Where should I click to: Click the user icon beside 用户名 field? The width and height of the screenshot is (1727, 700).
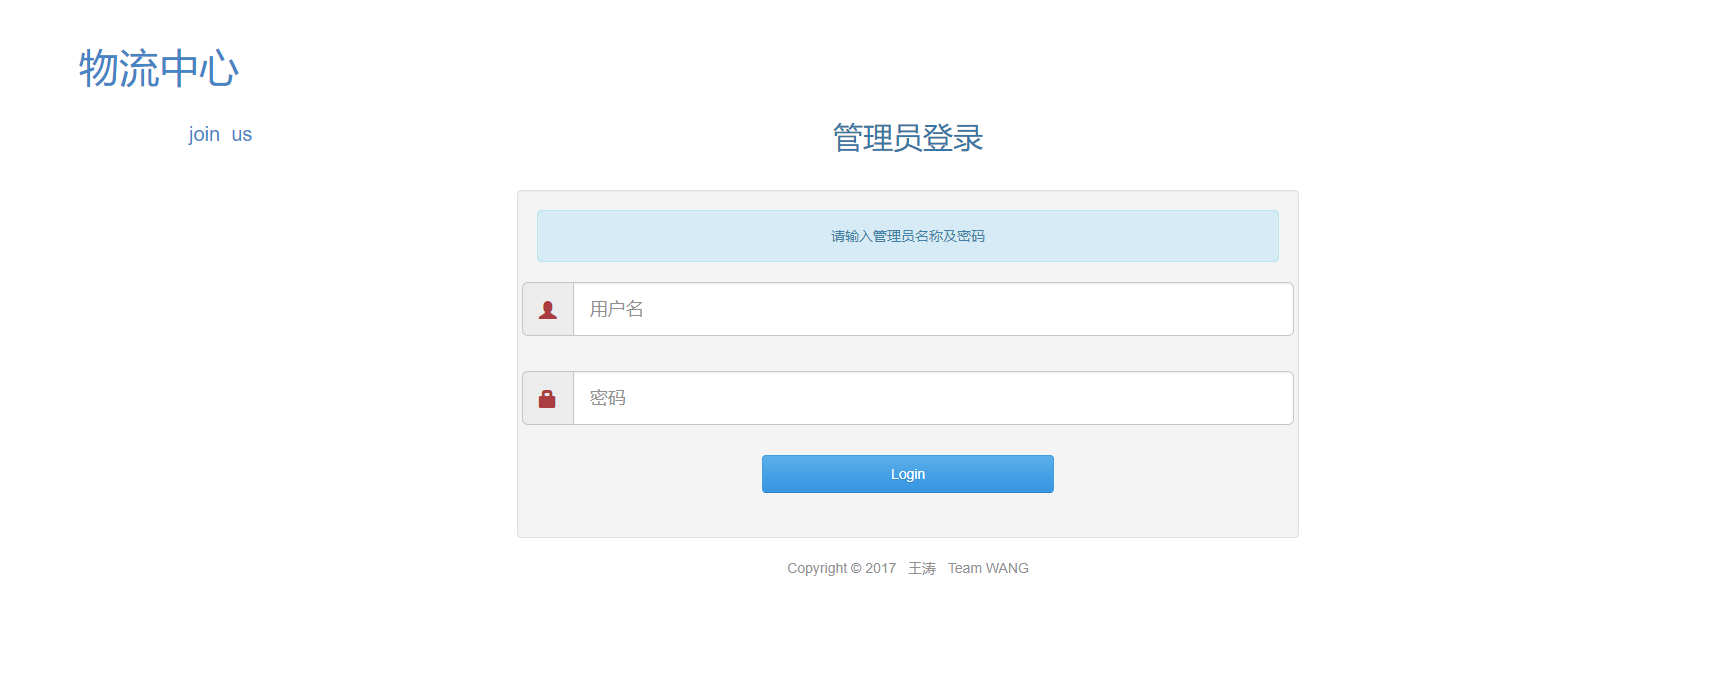coord(548,310)
